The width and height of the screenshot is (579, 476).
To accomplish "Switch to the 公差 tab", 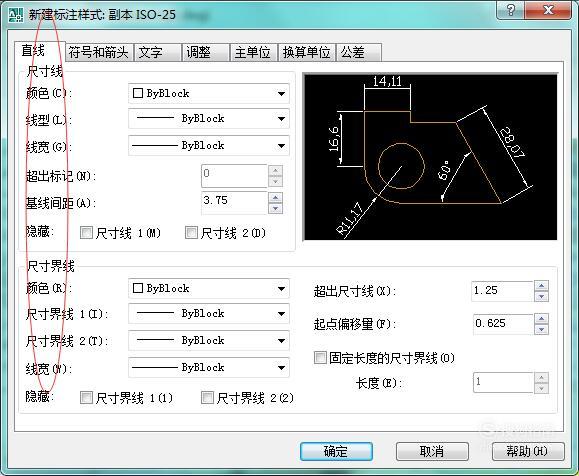I will 358,52.
